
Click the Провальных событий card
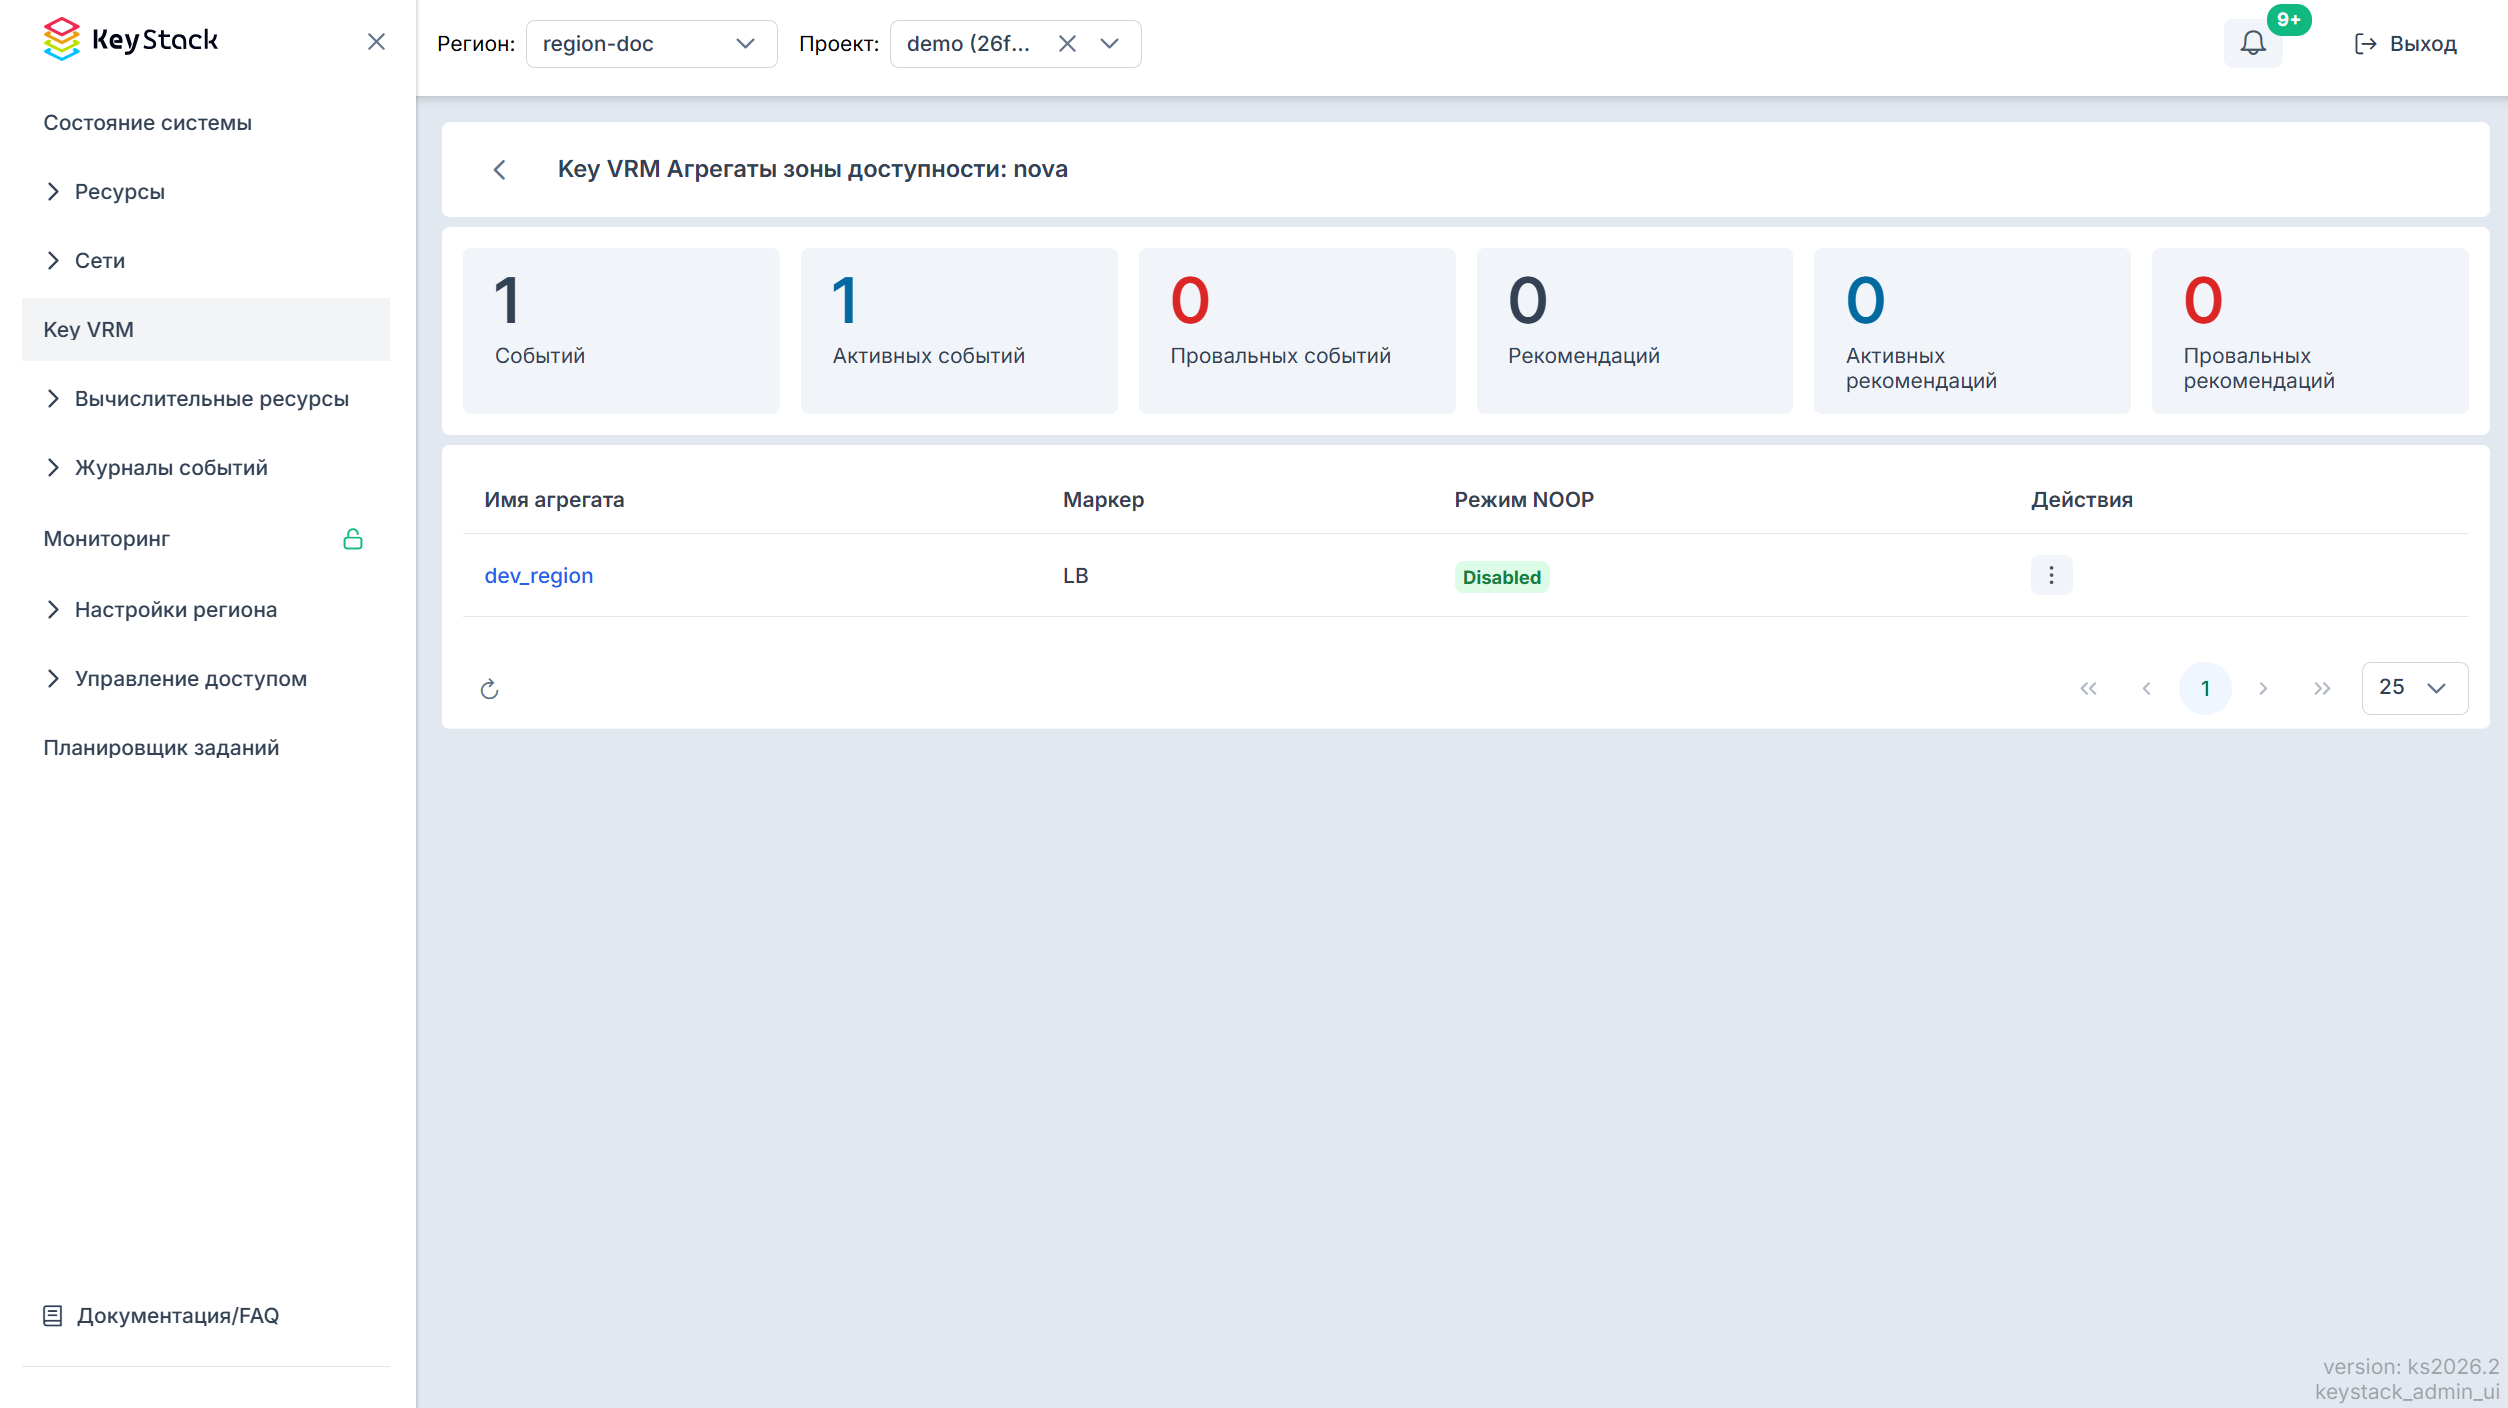[x=1296, y=330]
